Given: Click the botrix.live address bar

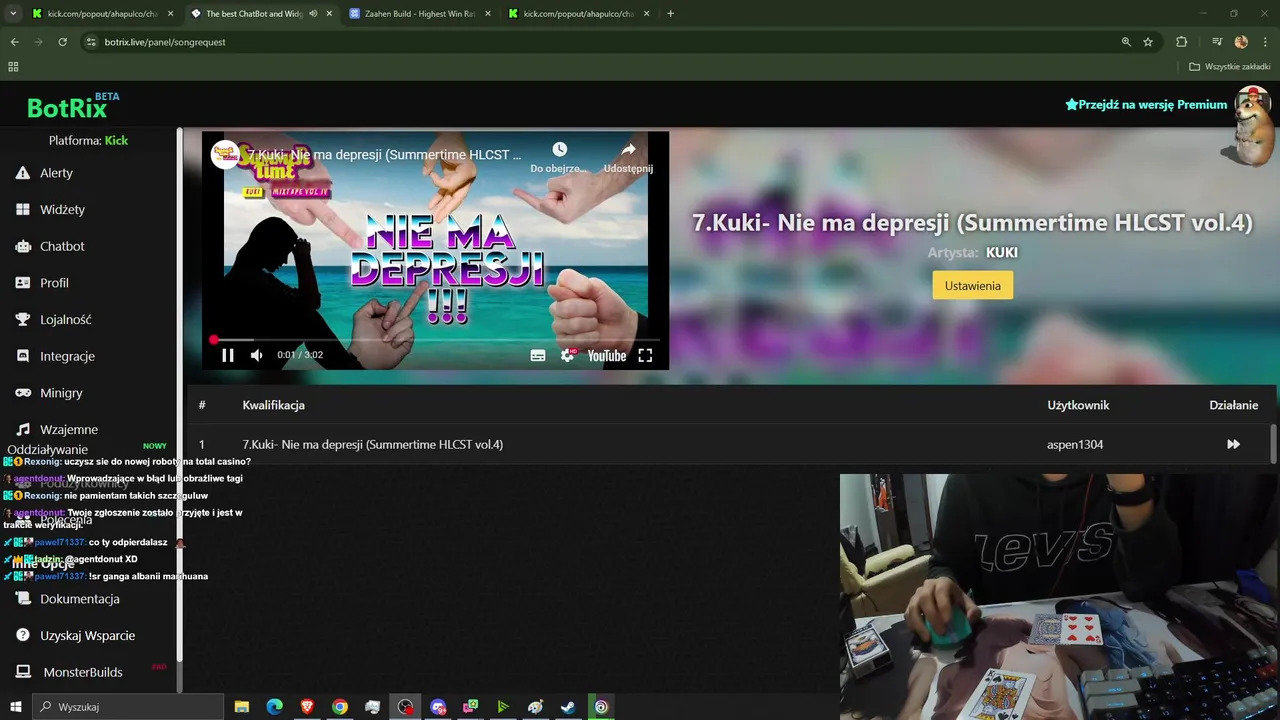Looking at the screenshot, I should [600, 42].
